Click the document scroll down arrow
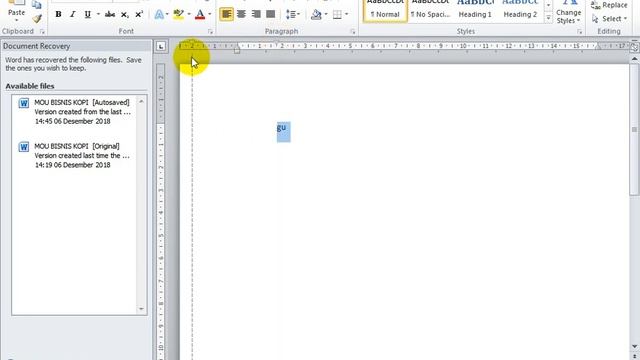The height and width of the screenshot is (360, 640). pos(634,347)
